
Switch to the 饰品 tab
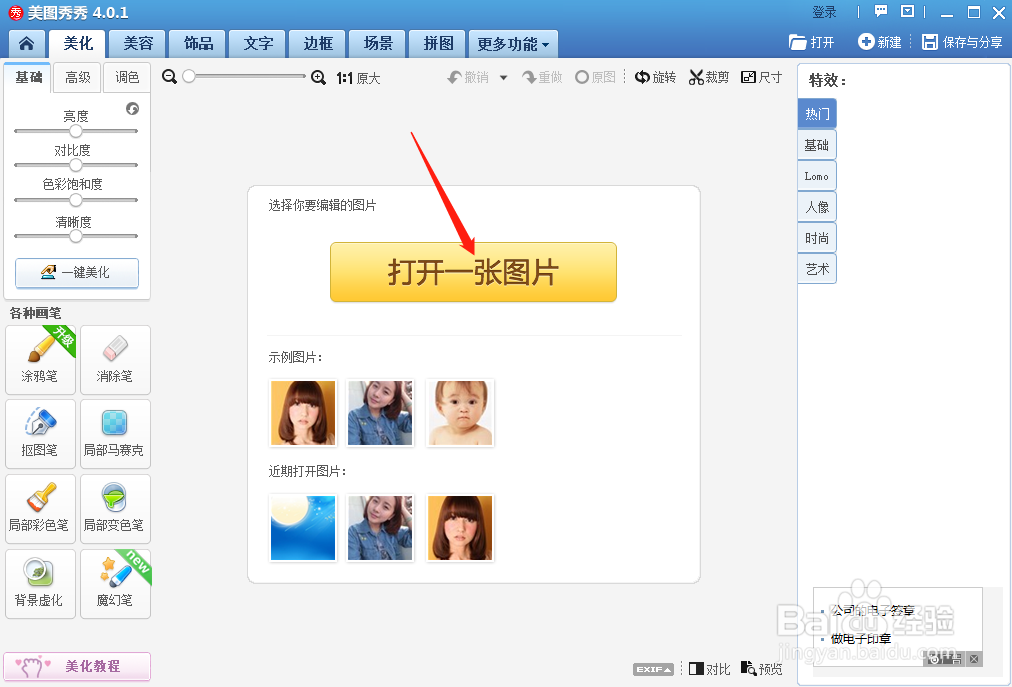pos(198,43)
